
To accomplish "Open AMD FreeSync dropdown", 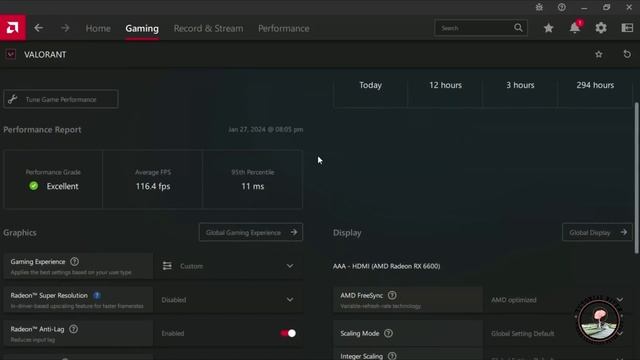I will point(558,300).
